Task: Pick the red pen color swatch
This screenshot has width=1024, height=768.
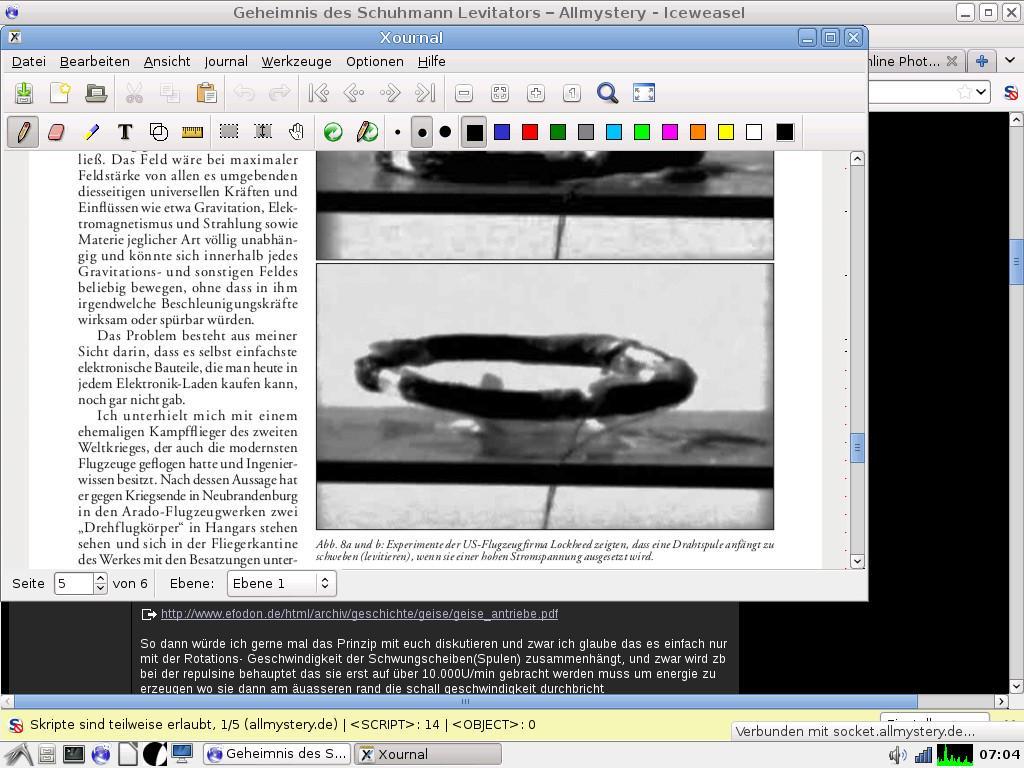Action: click(x=530, y=132)
